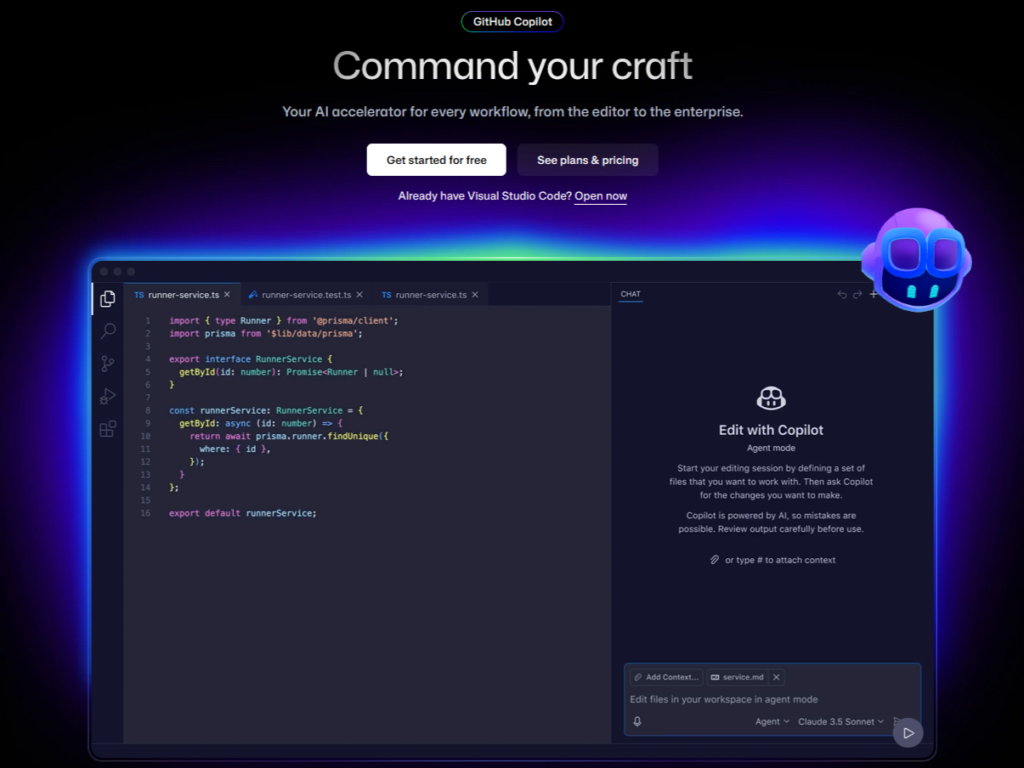Viewport: 1024px width, 768px height.
Task: Open the Search magnifier in activity bar
Action: pos(107,331)
